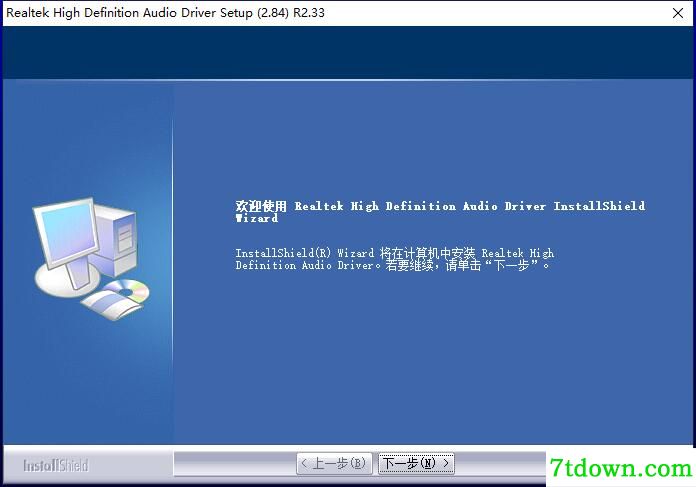This screenshot has width=696, height=487.
Task: Click the title bar text "Realtek High Definition Audio Driver Setup"
Action: click(129, 12)
